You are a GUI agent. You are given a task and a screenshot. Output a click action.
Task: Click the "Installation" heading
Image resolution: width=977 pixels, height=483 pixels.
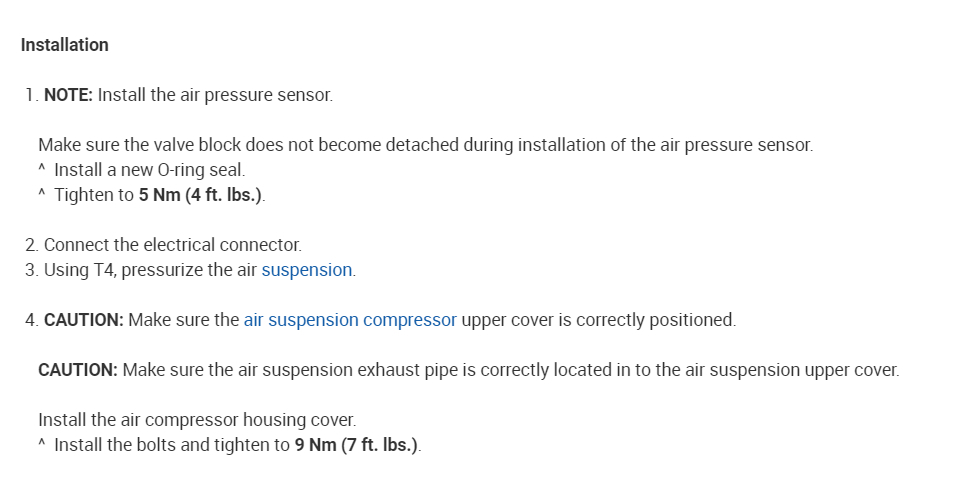(x=65, y=45)
